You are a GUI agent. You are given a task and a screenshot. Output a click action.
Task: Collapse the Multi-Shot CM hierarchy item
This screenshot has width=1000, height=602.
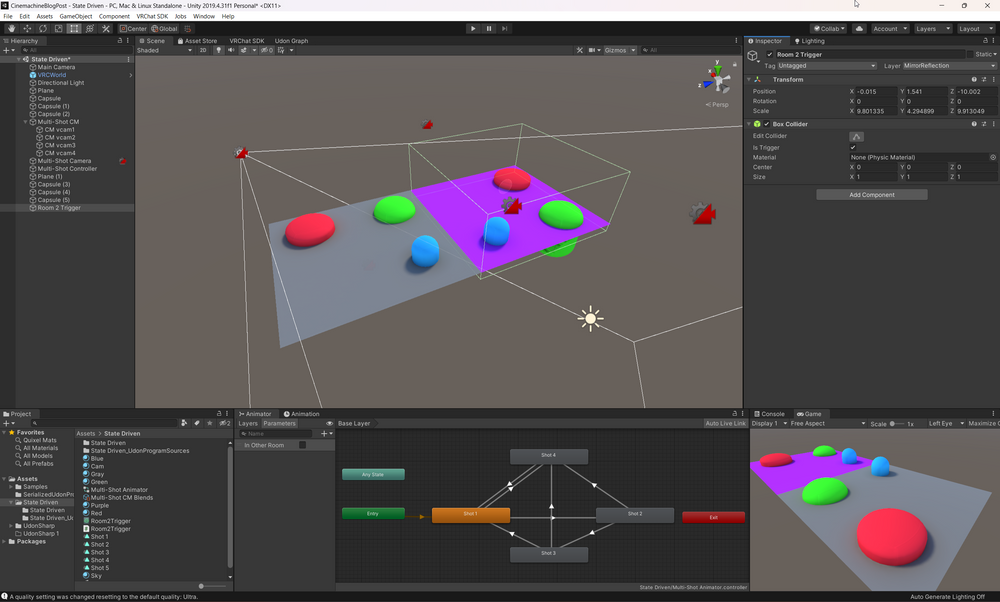[27, 122]
